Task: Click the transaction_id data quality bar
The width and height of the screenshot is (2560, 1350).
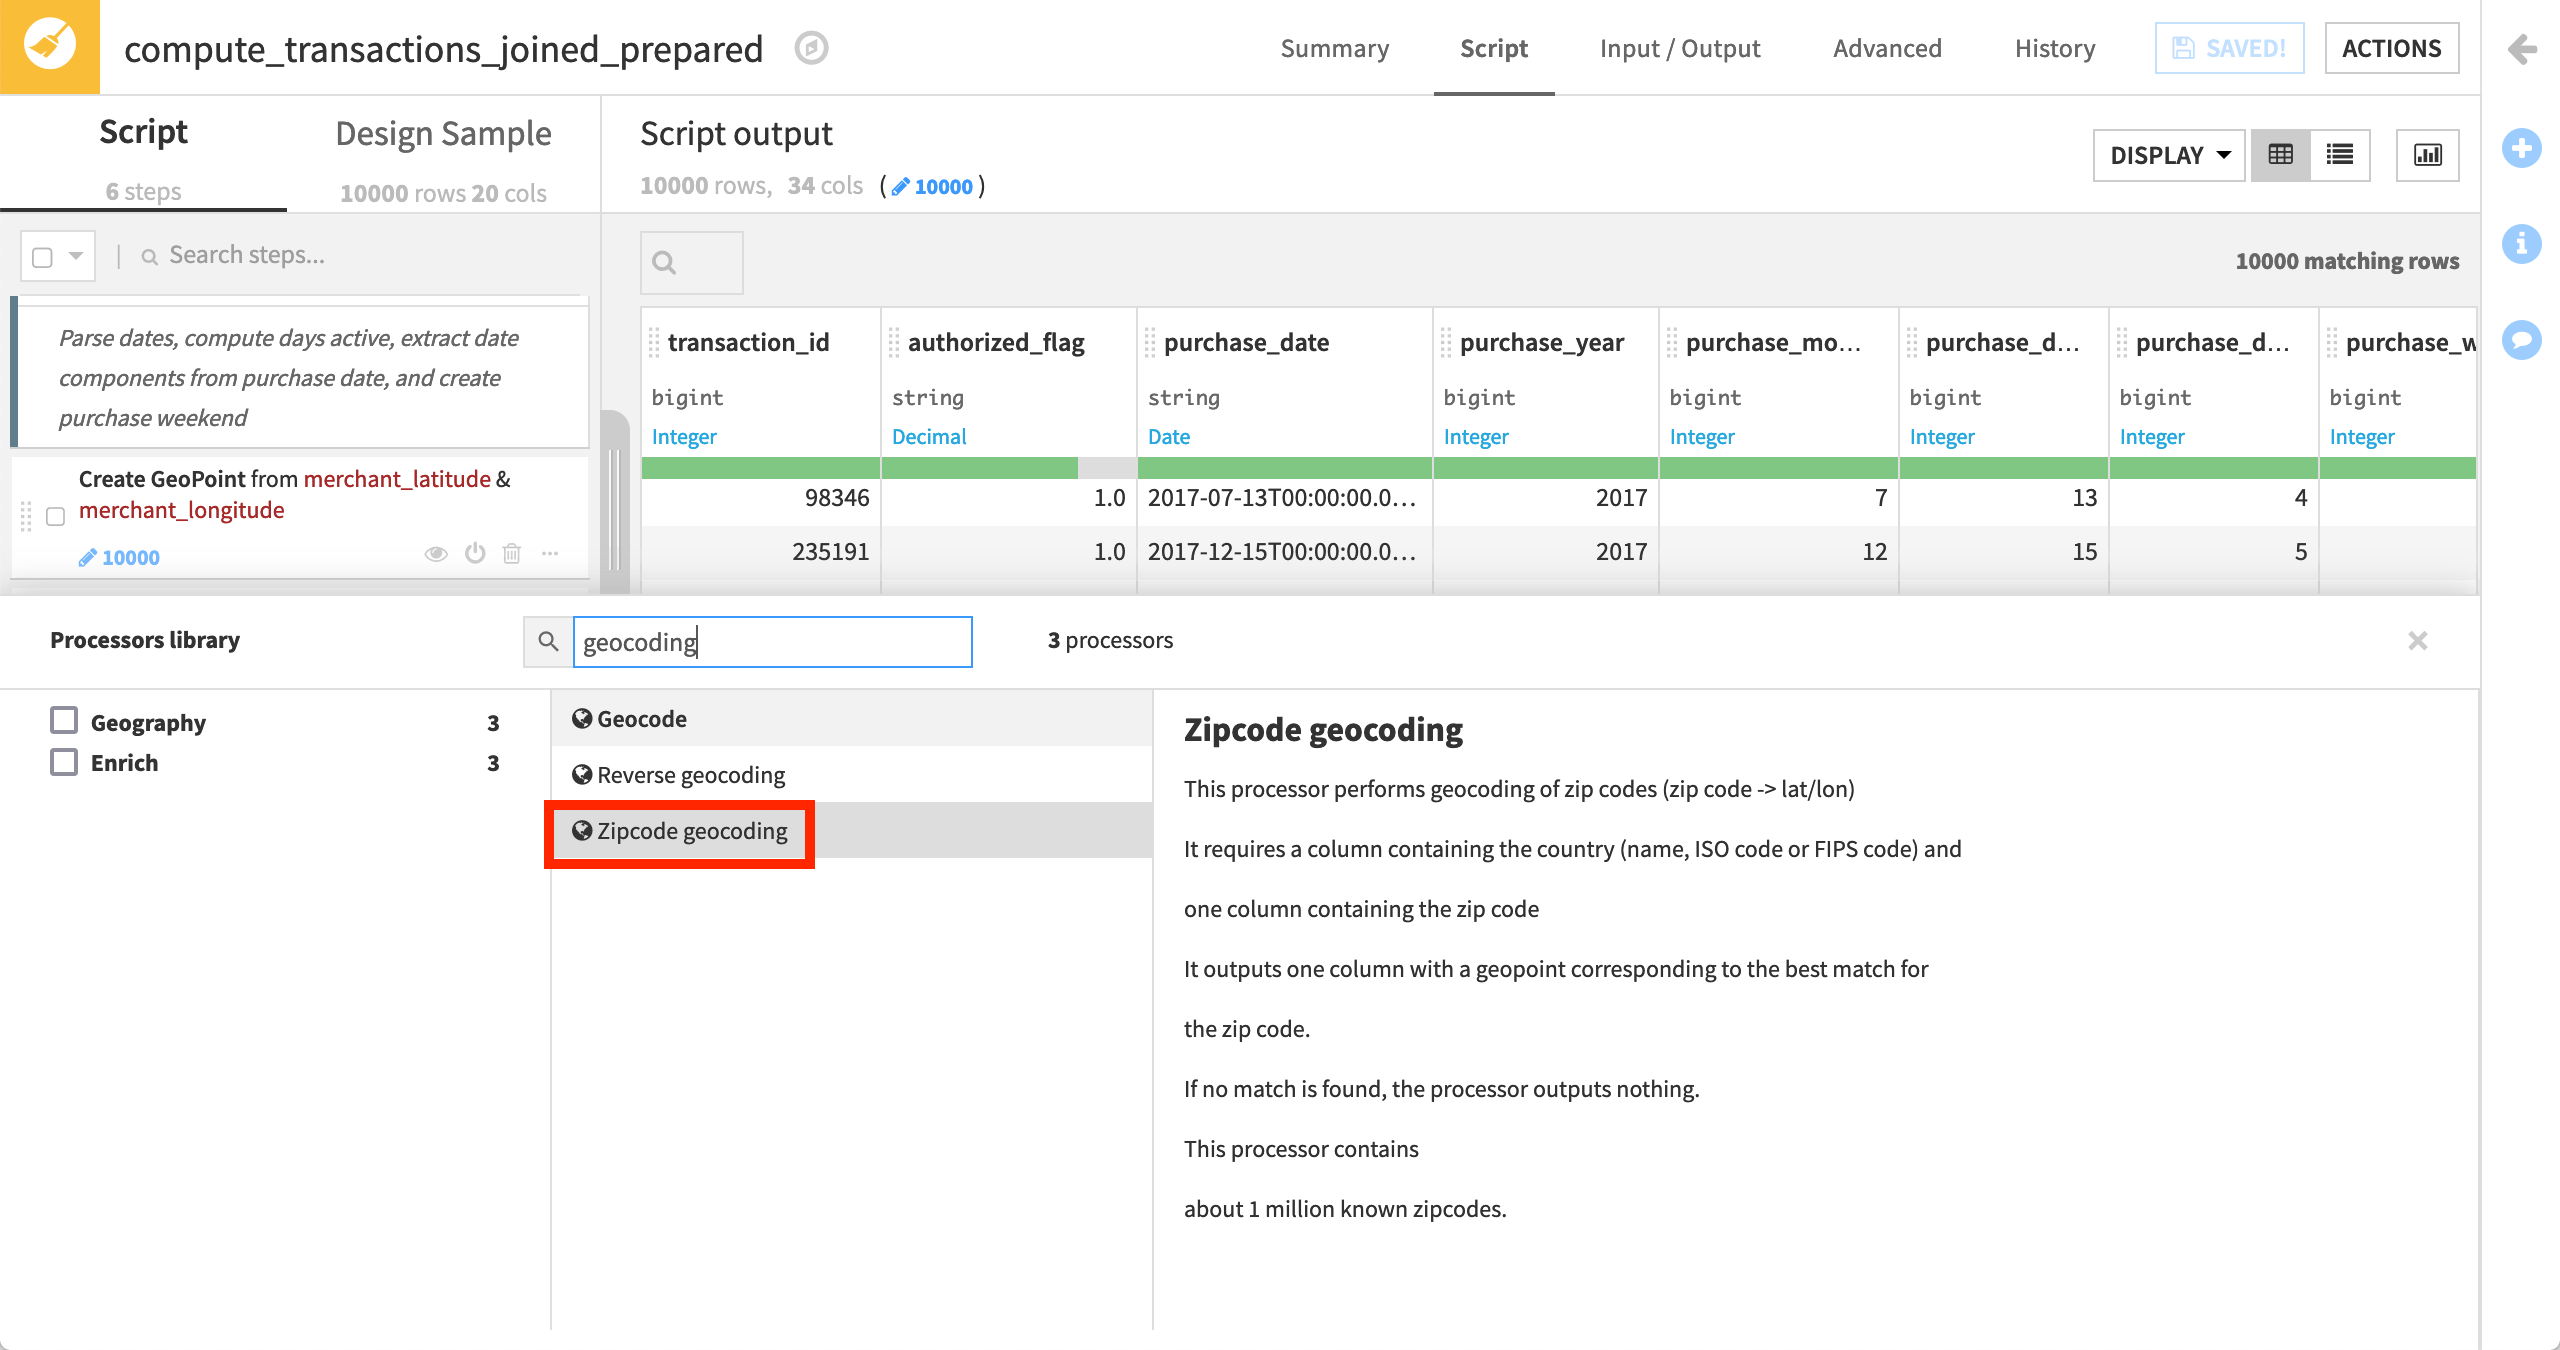Action: 760,468
